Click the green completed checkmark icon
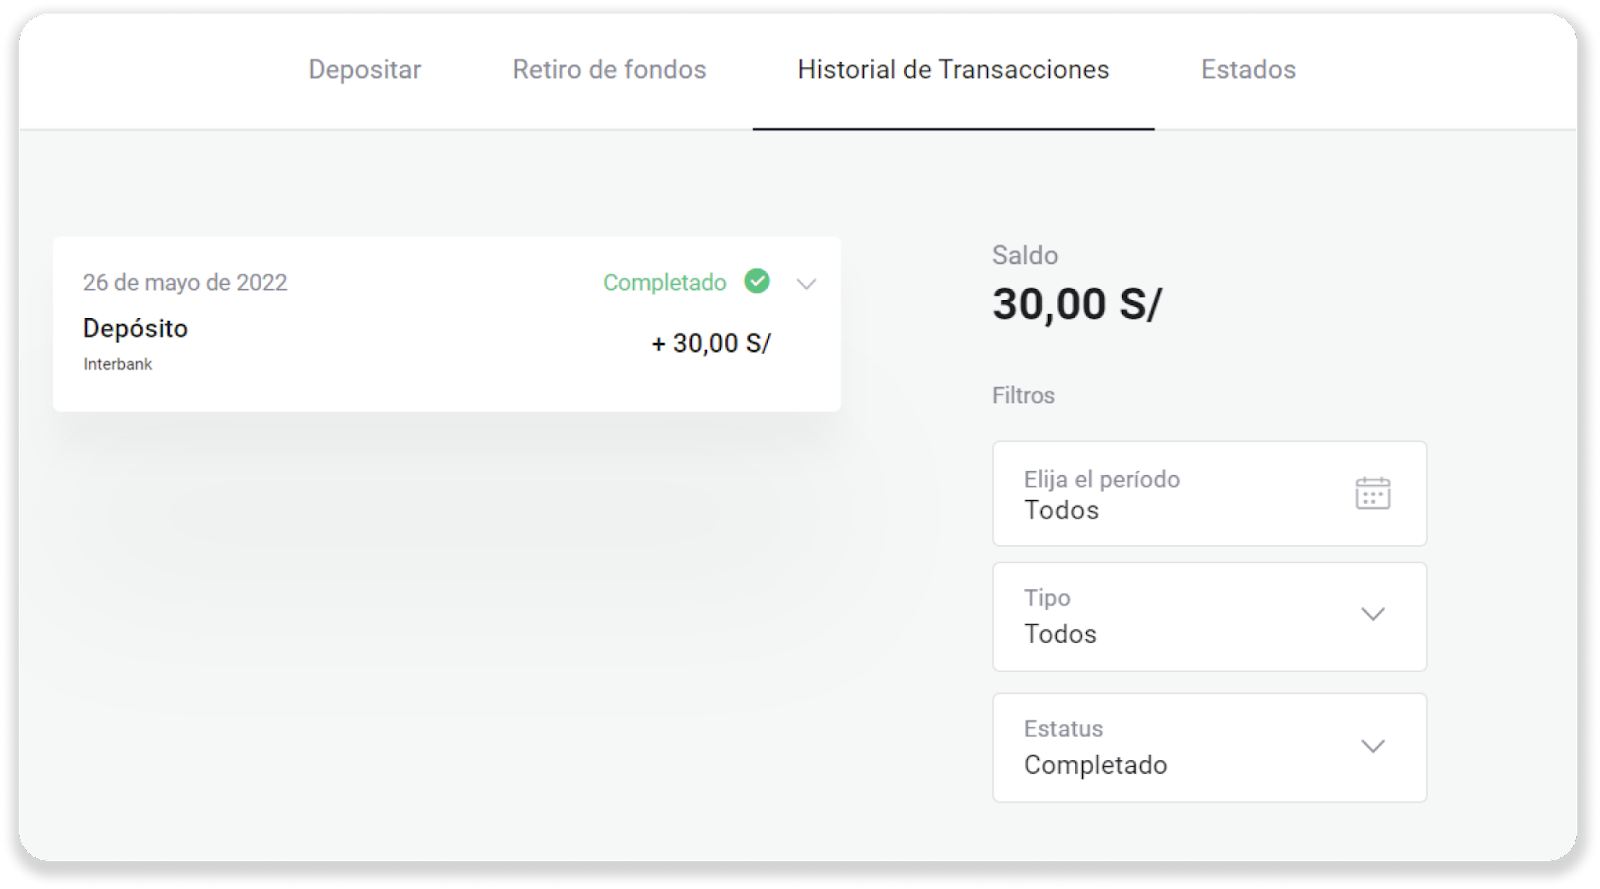Viewport: 1600px width, 889px height. [757, 282]
